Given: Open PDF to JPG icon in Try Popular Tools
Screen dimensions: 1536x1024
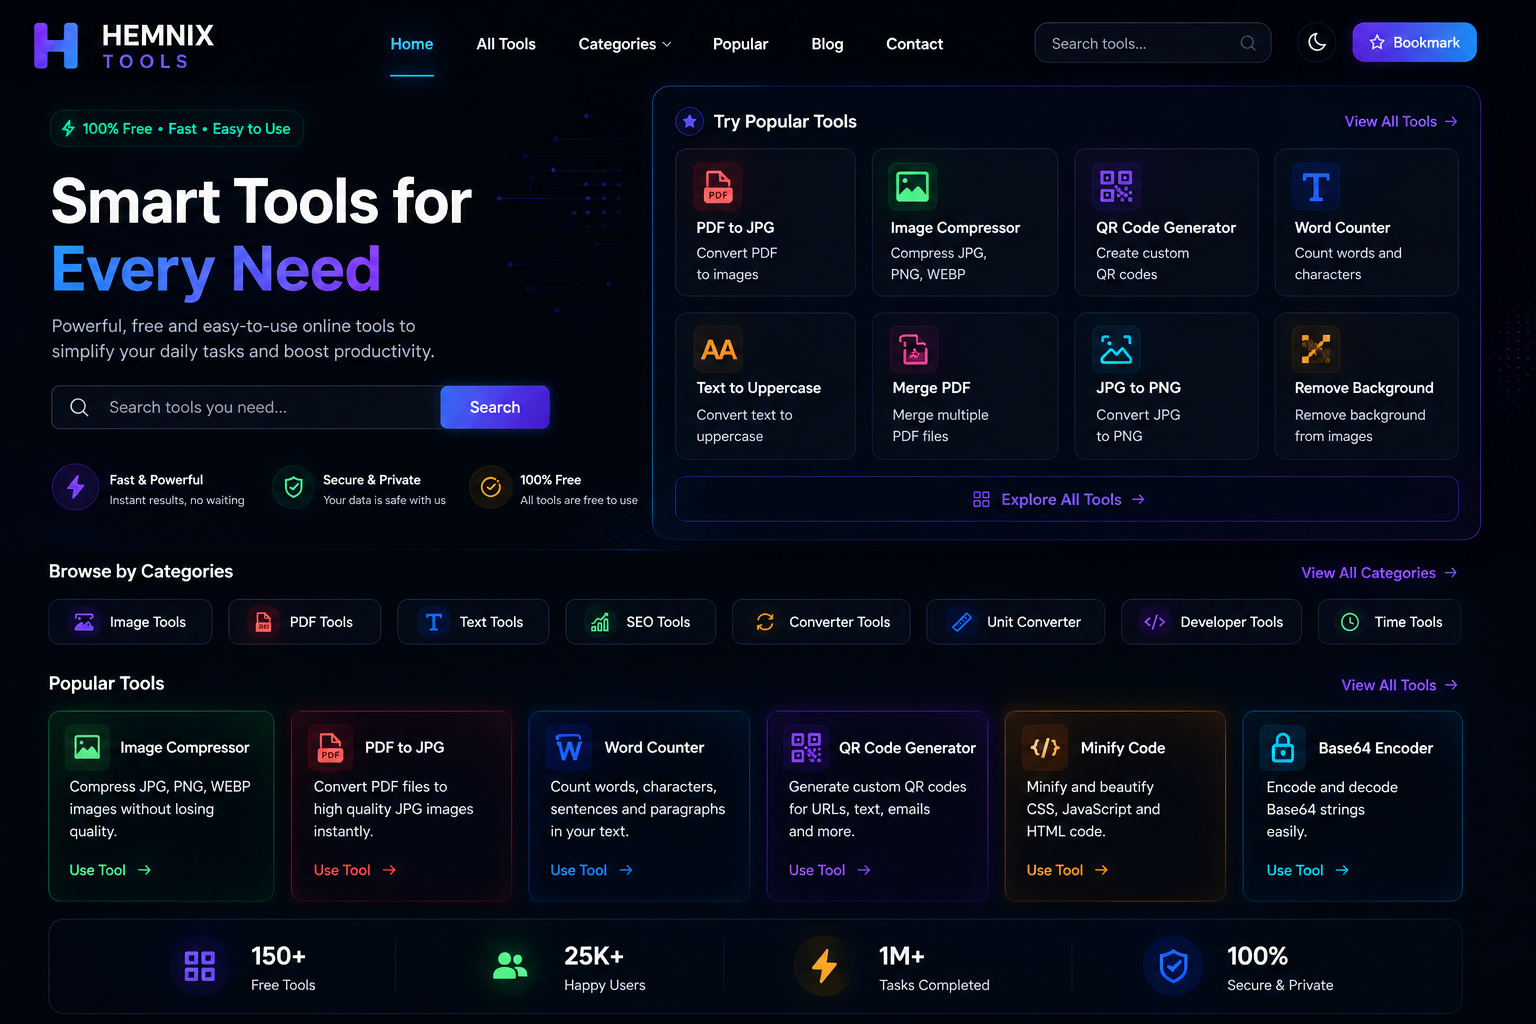Looking at the screenshot, I should click(717, 186).
